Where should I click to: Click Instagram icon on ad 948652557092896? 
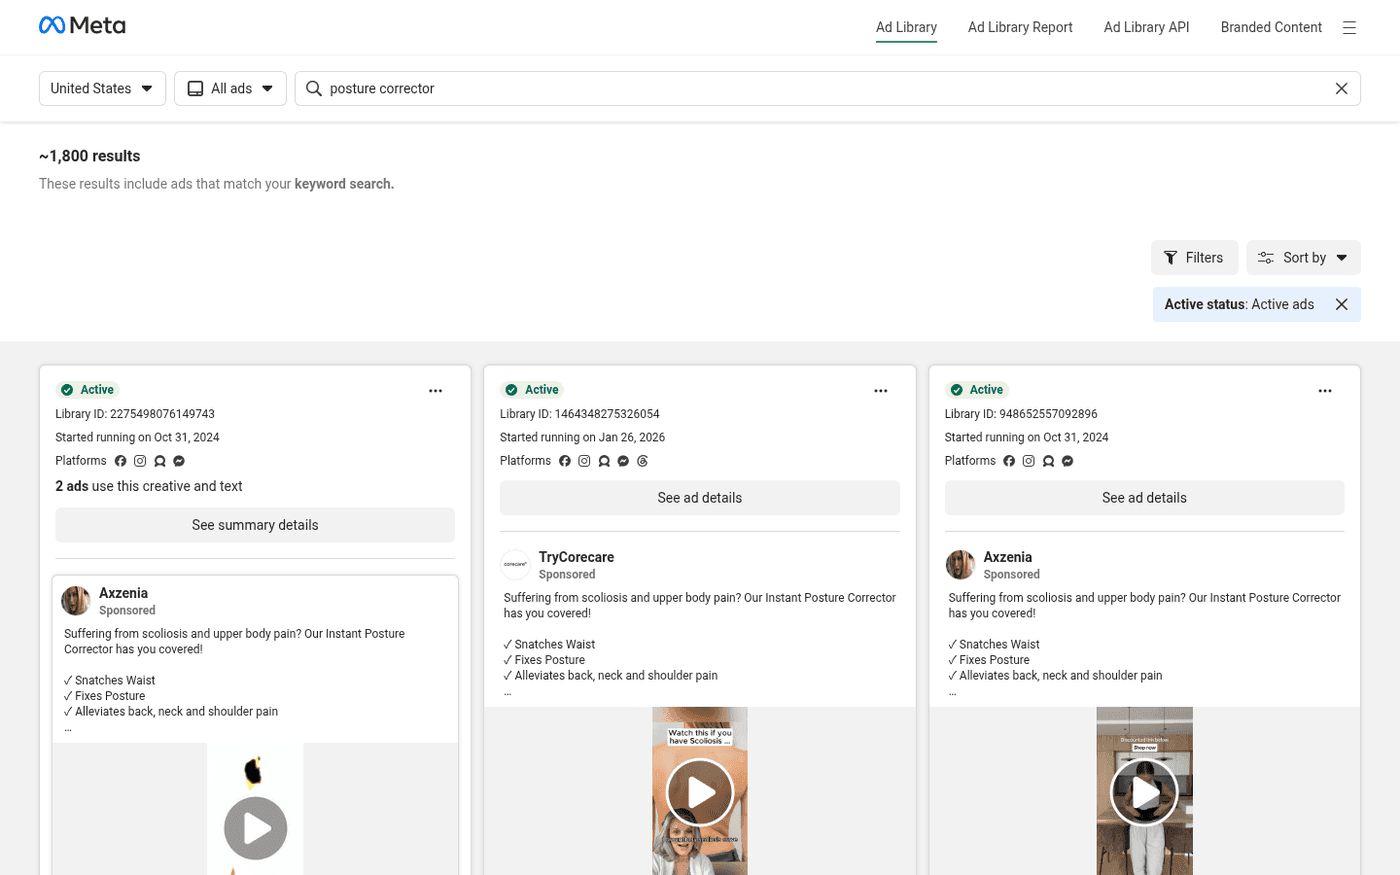[x=1028, y=461]
